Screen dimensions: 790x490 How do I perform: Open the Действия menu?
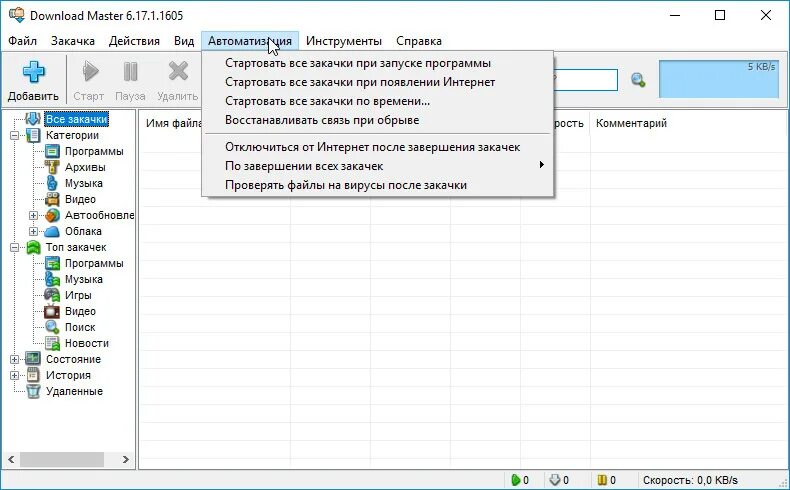(134, 41)
